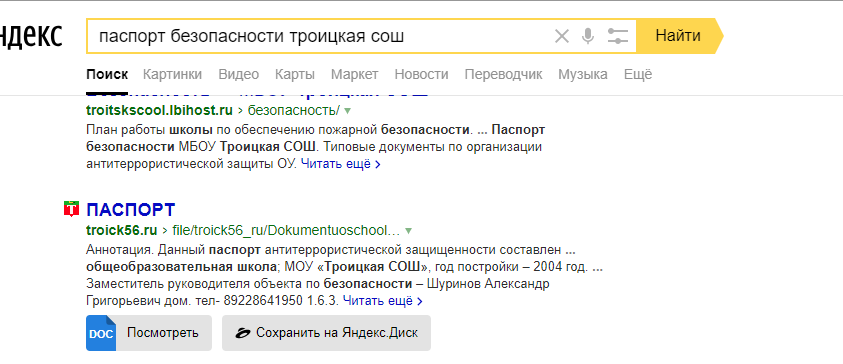Open the Карты tab

point(295,74)
